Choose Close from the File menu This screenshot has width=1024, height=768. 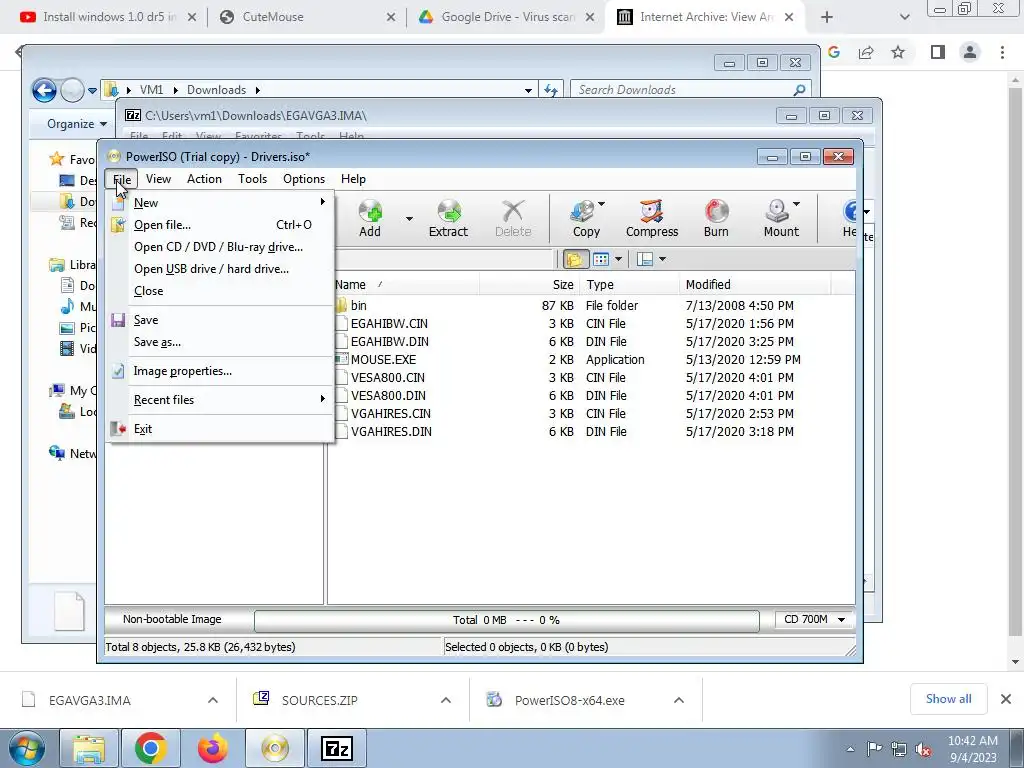click(222, 291)
